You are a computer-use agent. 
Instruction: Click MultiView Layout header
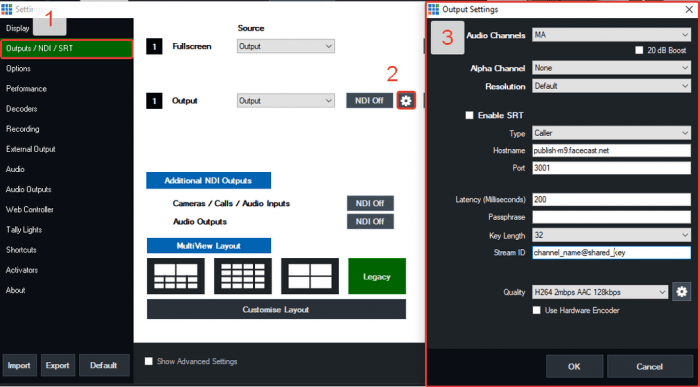point(208,246)
